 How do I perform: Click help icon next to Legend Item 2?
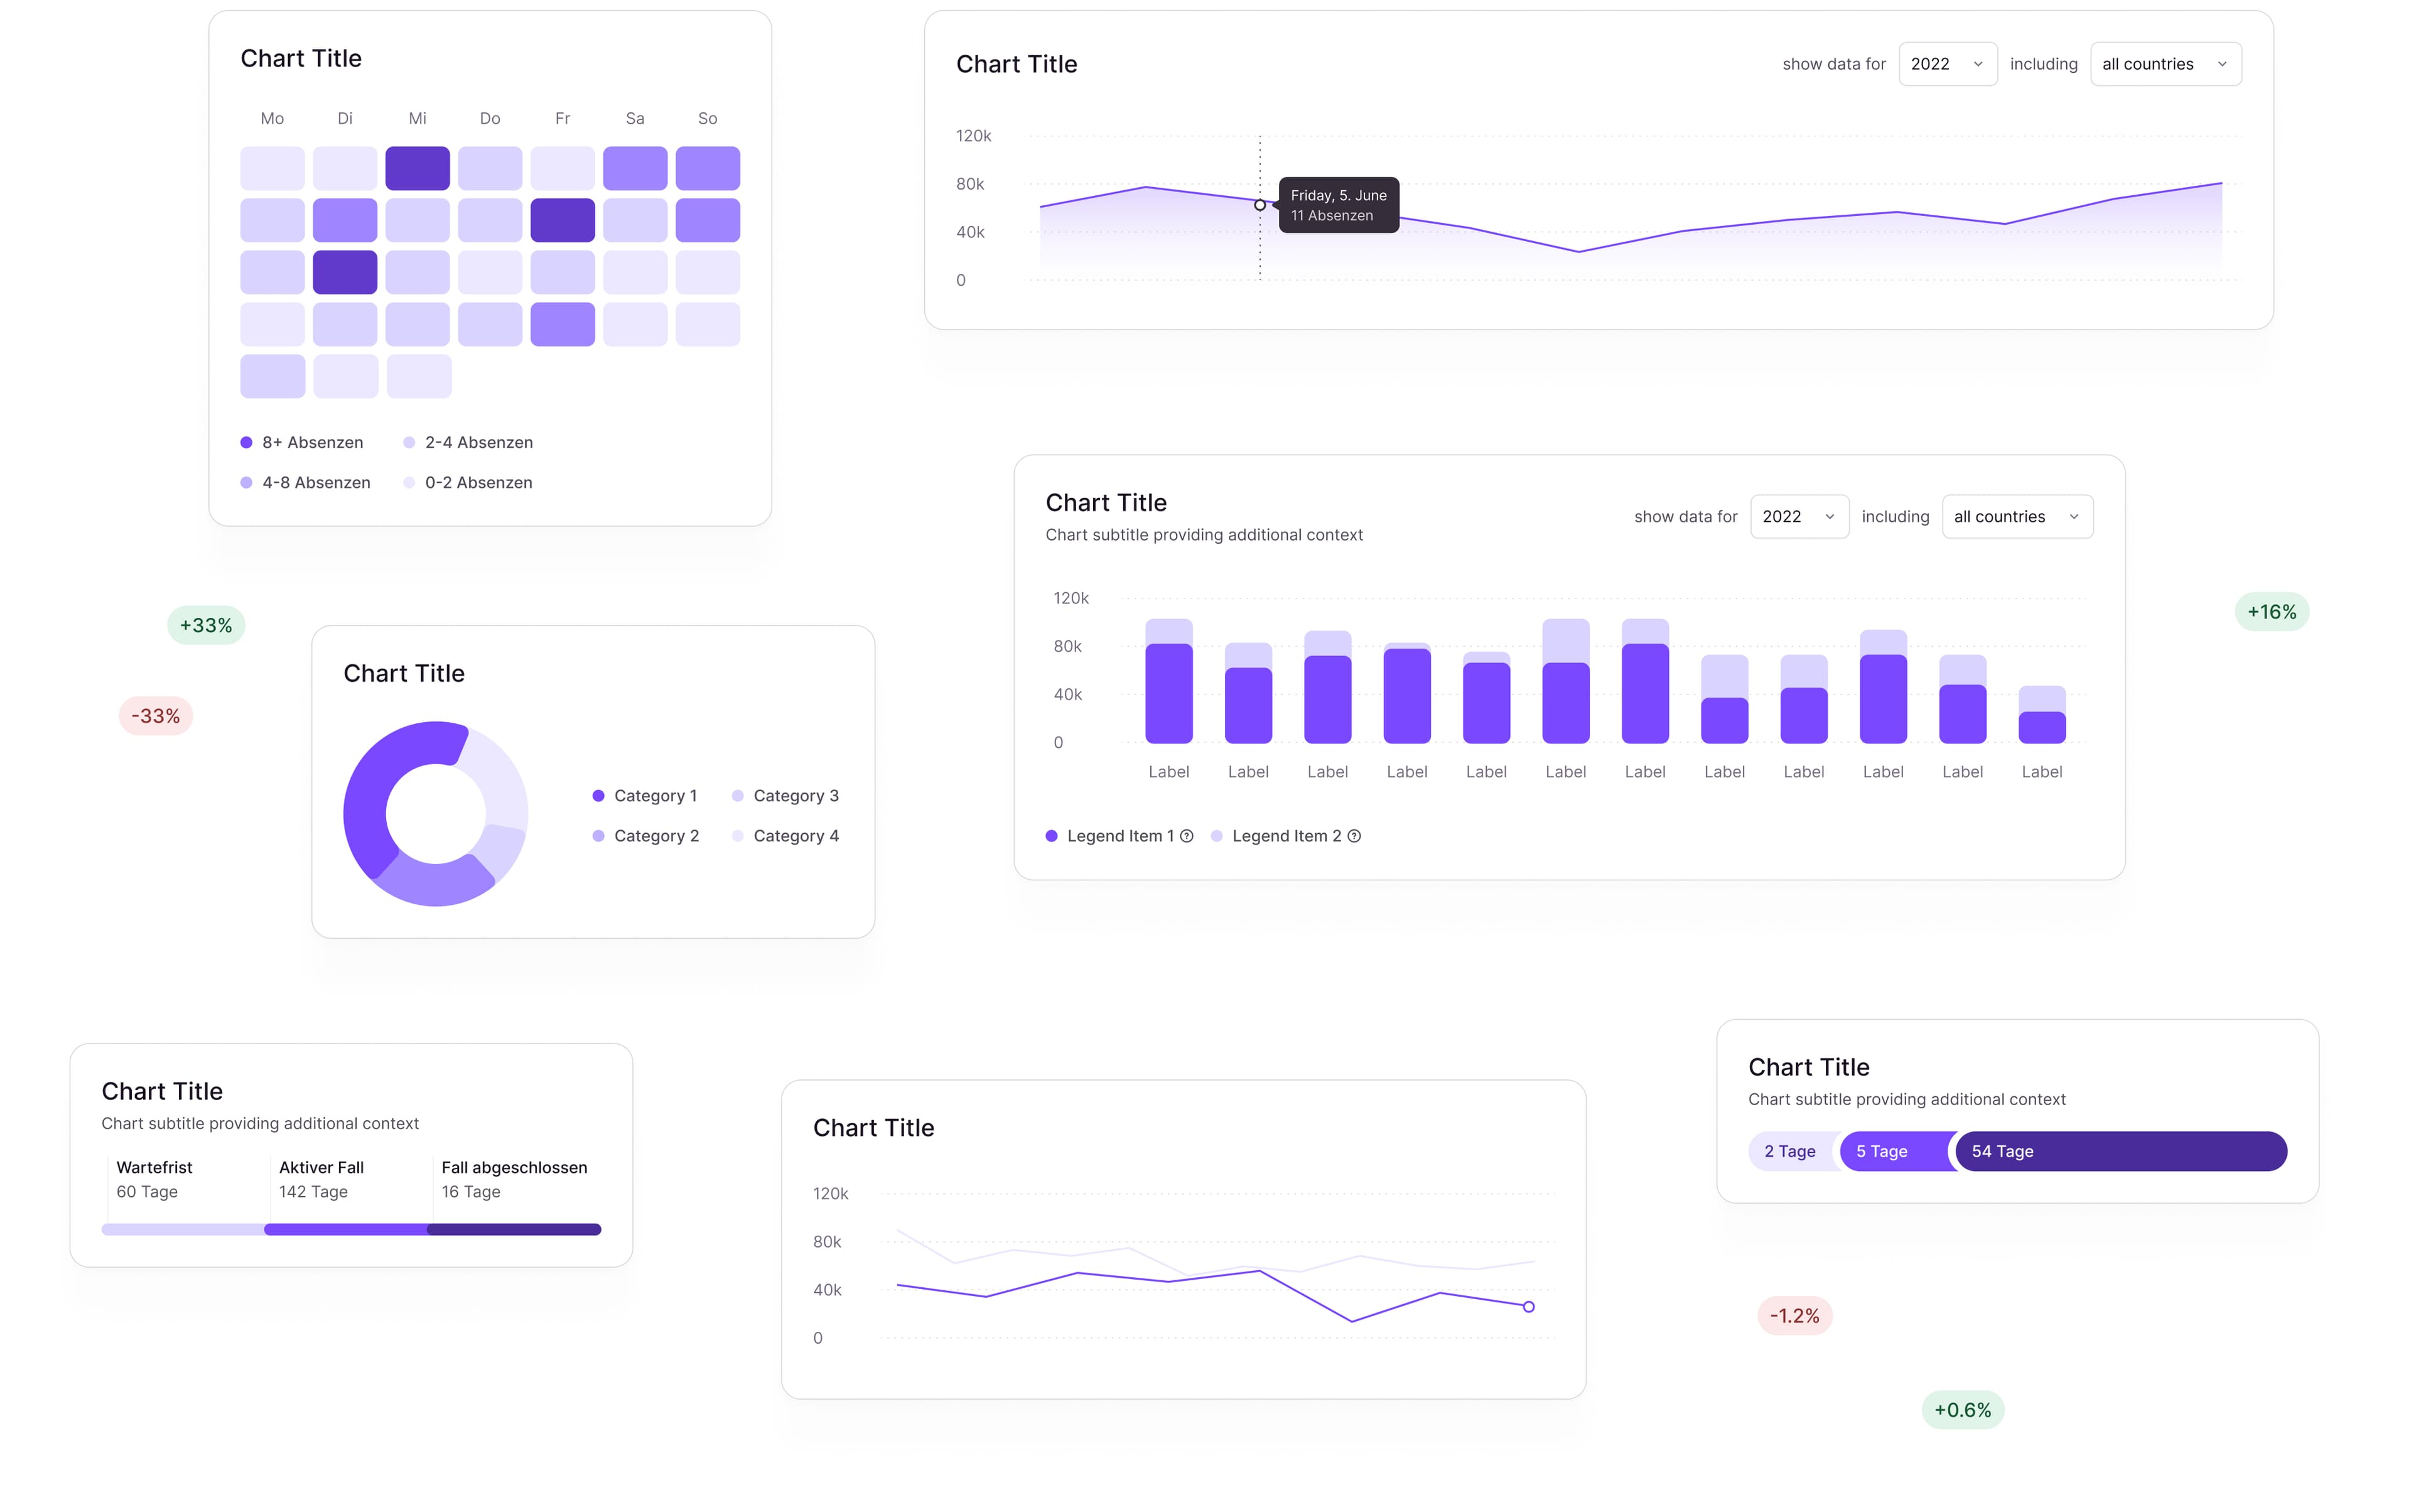pos(1353,836)
